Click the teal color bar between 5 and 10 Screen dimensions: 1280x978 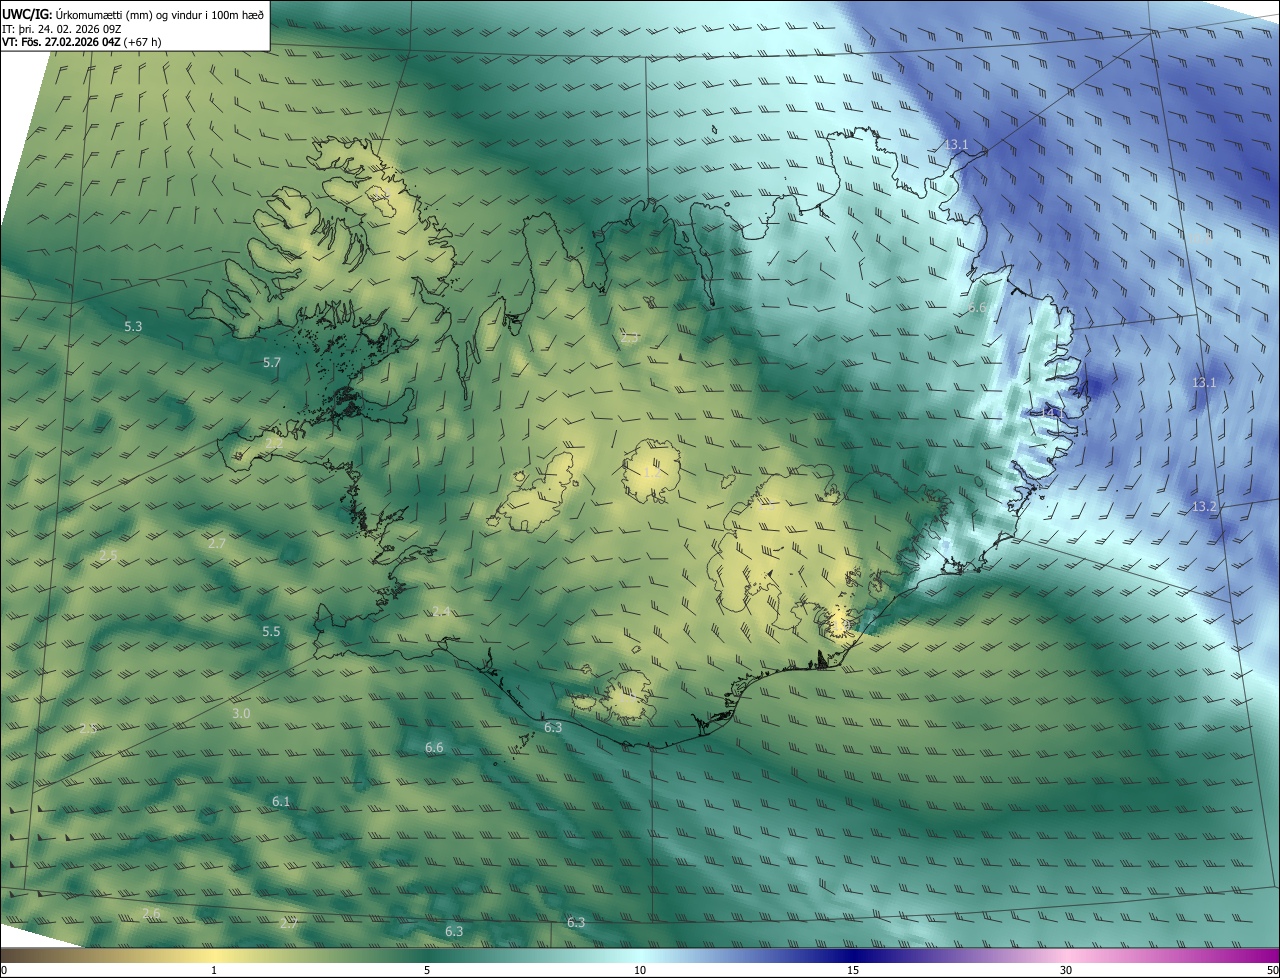533,955
